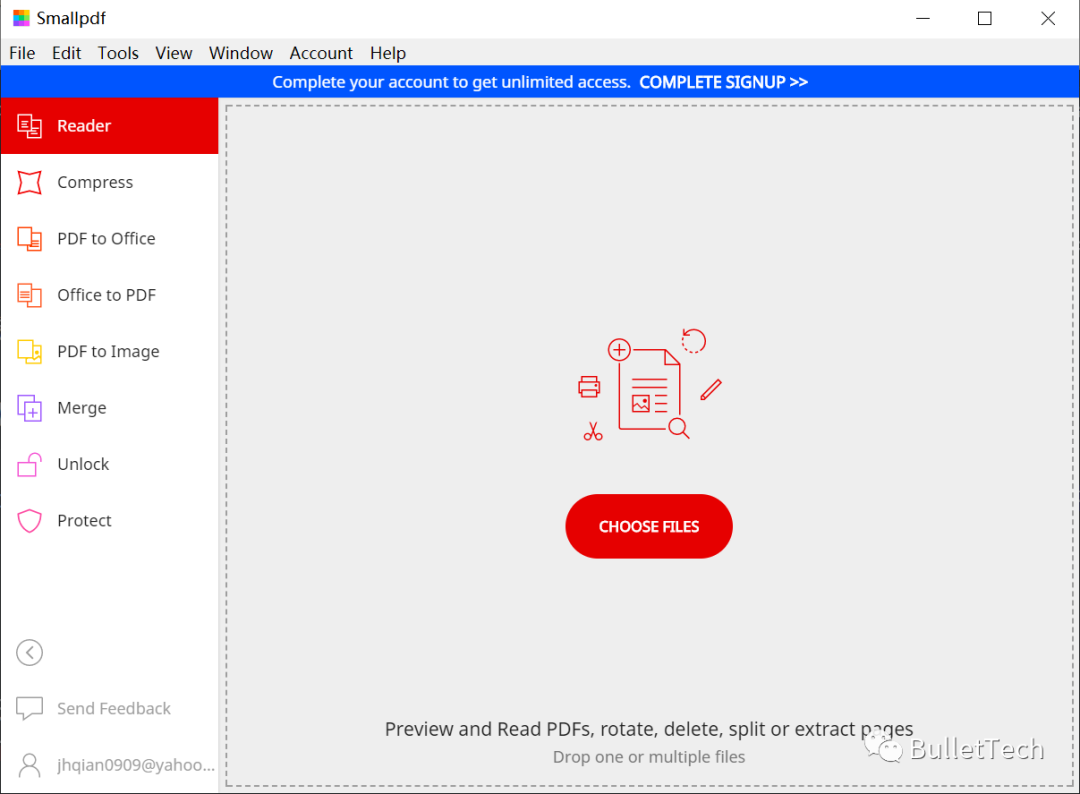Open the Account menu
Screen dimensions: 1080x794
(x=321, y=53)
